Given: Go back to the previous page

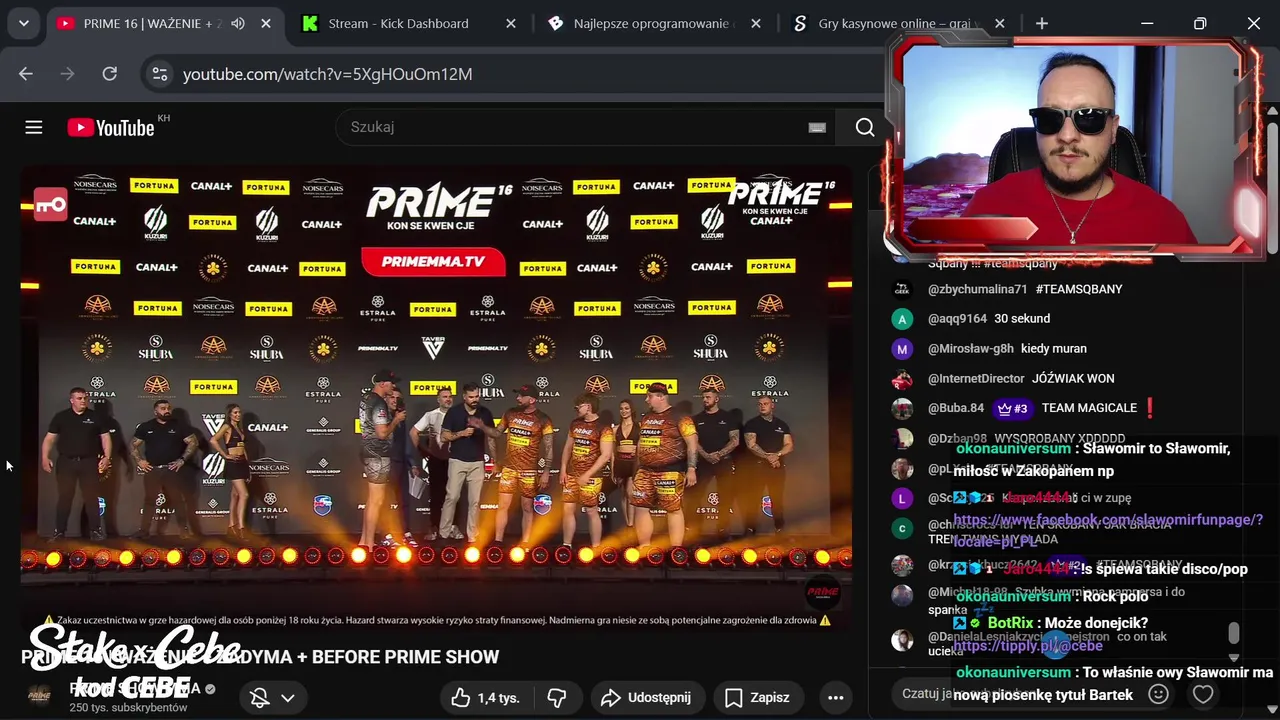Looking at the screenshot, I should (26, 73).
